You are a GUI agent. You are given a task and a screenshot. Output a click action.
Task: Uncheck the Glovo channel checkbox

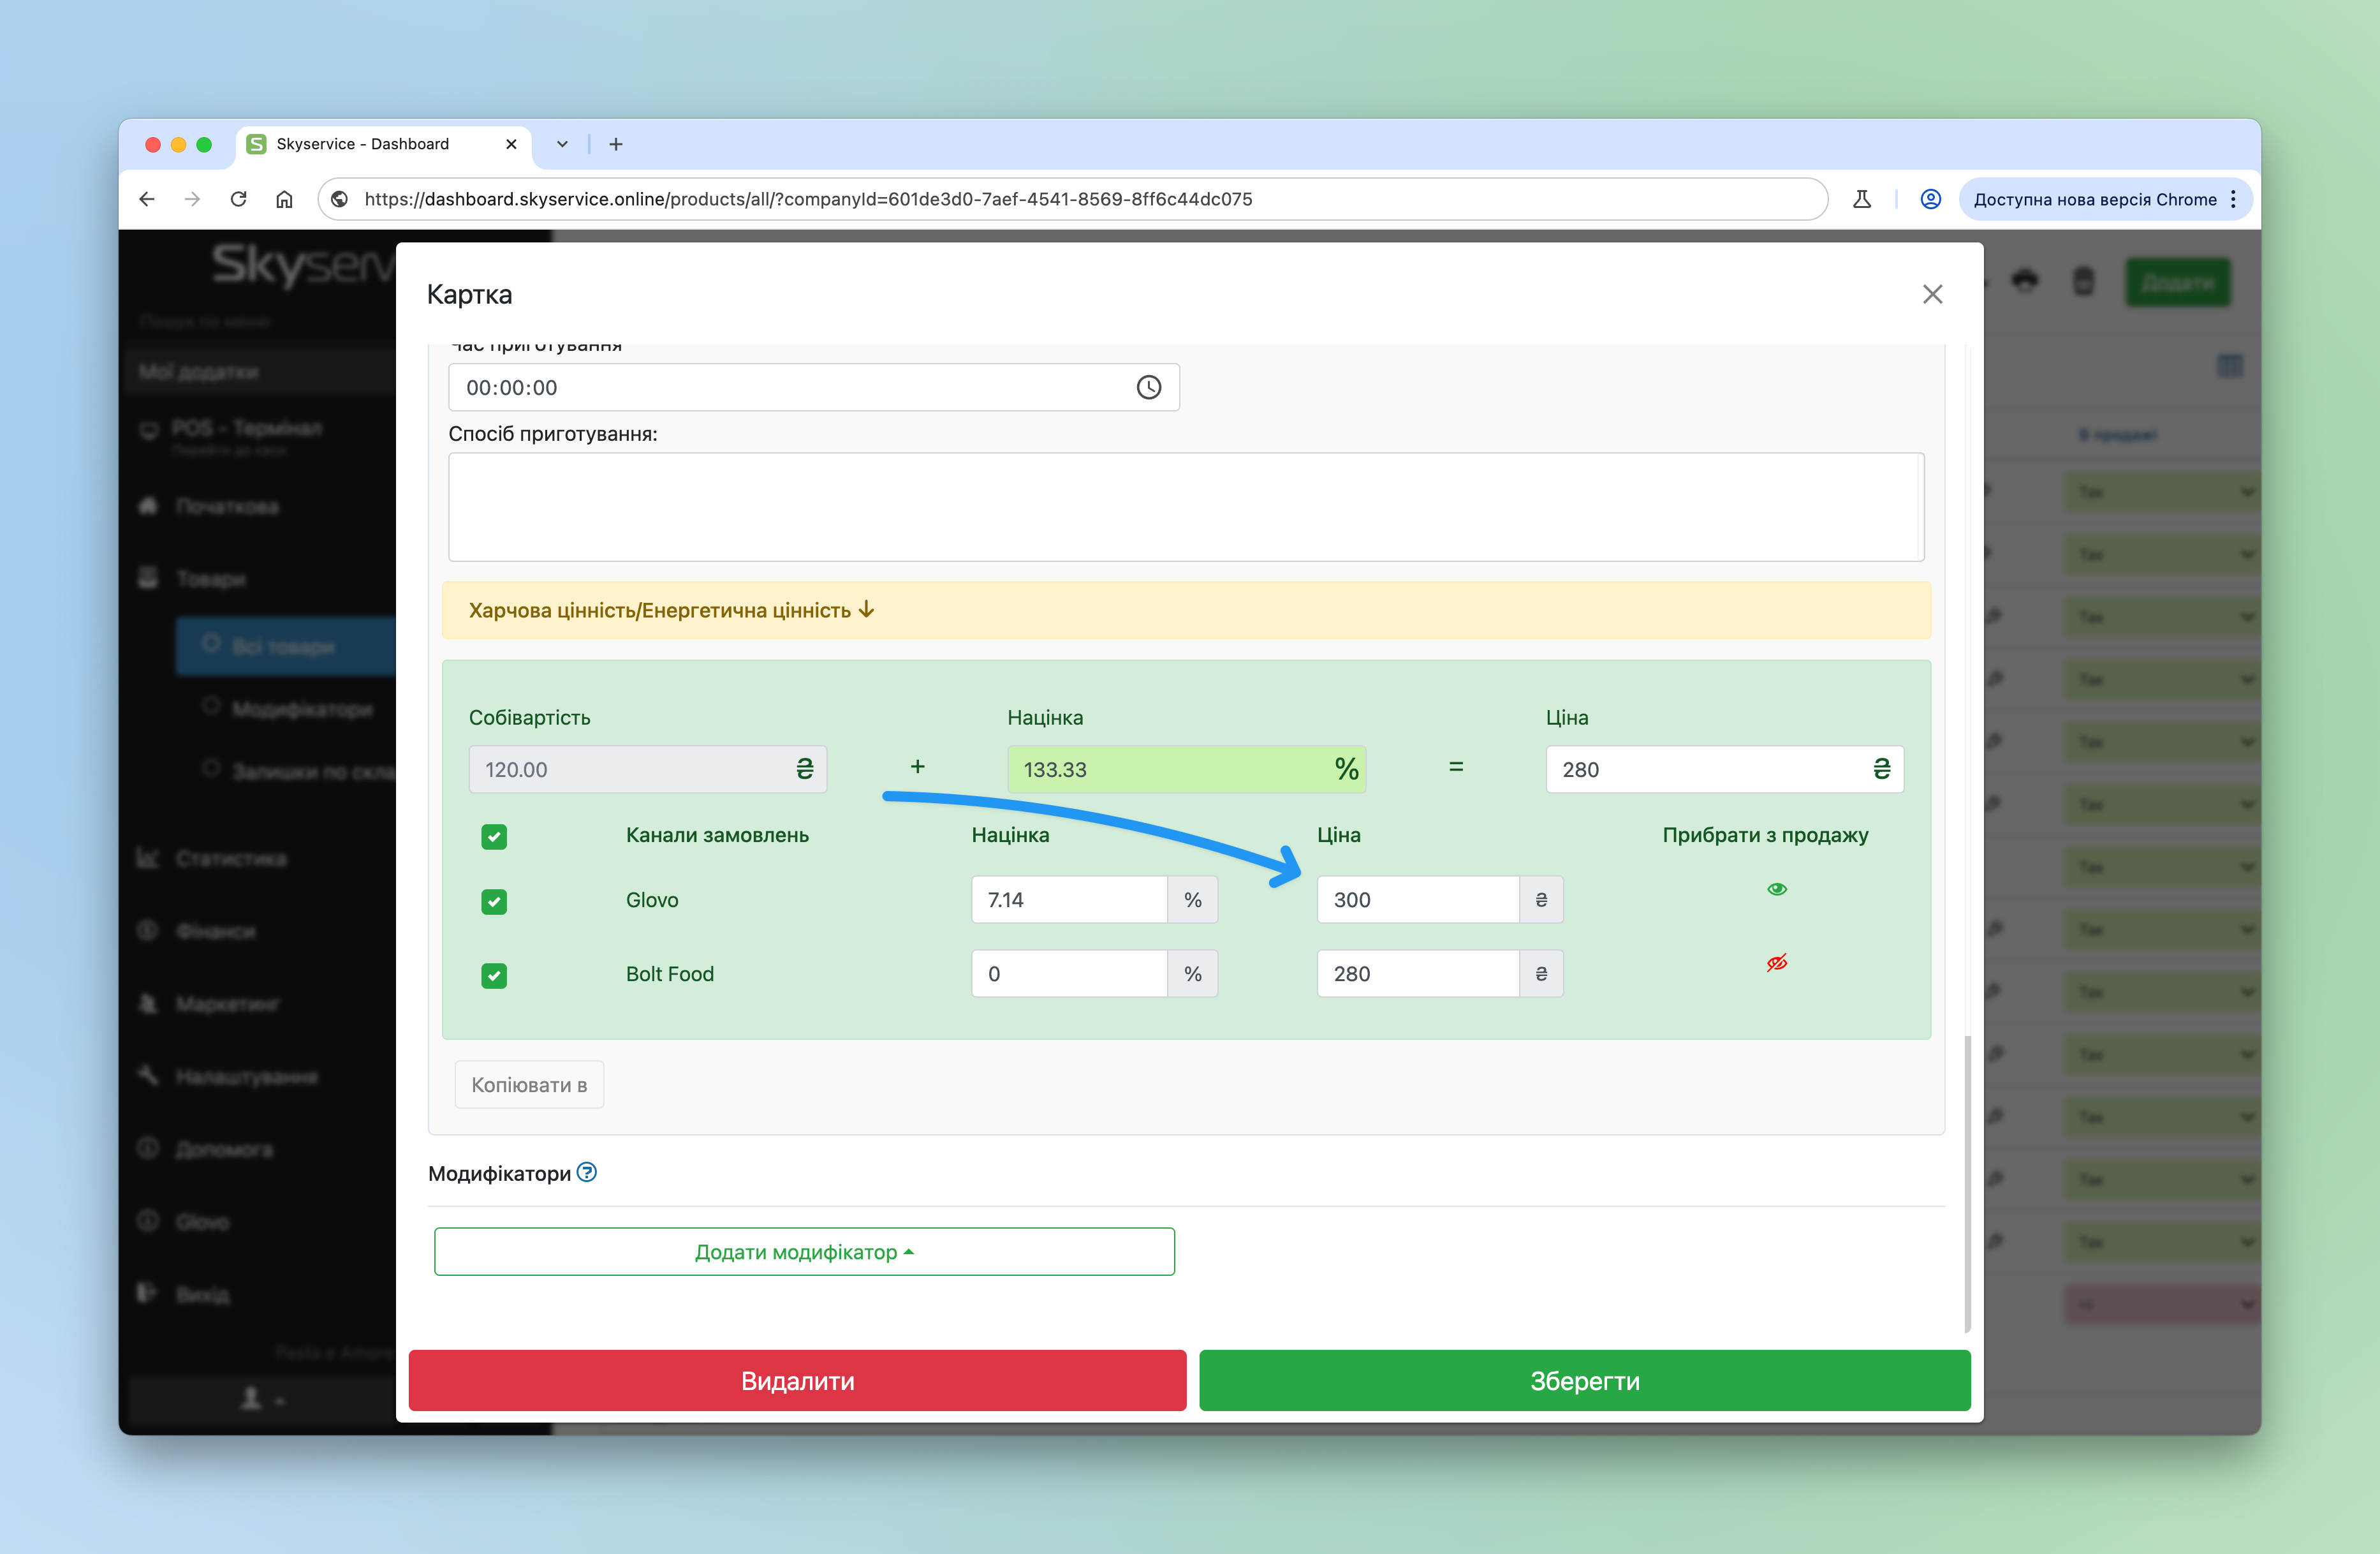pos(494,901)
